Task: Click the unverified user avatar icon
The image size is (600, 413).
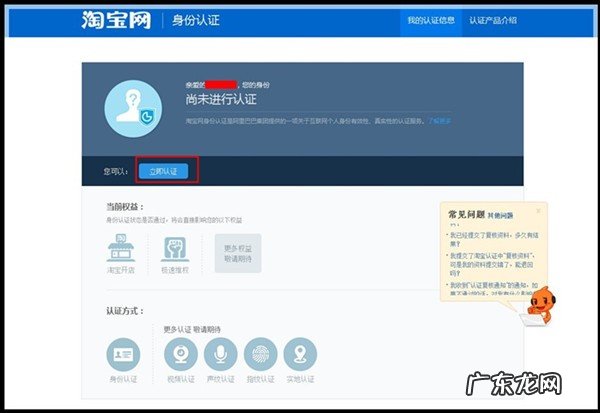Action: coord(133,108)
